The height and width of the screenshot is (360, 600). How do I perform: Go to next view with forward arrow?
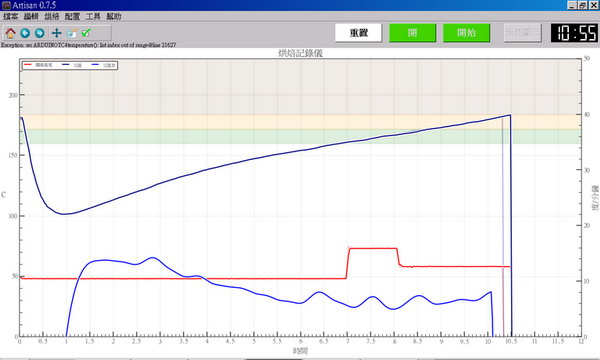40,33
